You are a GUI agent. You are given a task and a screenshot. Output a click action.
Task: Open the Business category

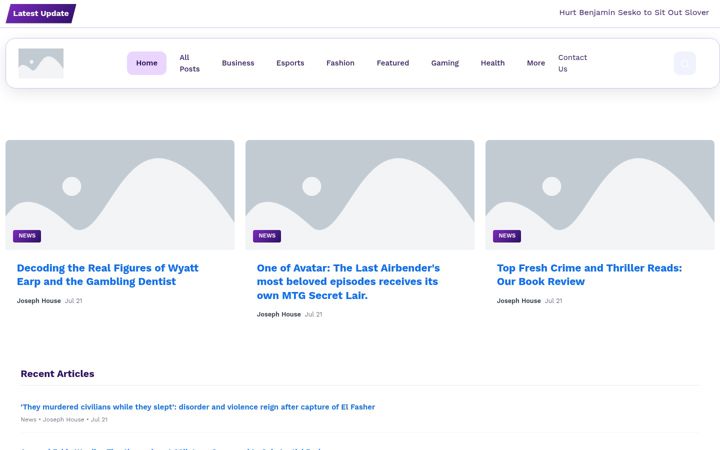pos(238,63)
